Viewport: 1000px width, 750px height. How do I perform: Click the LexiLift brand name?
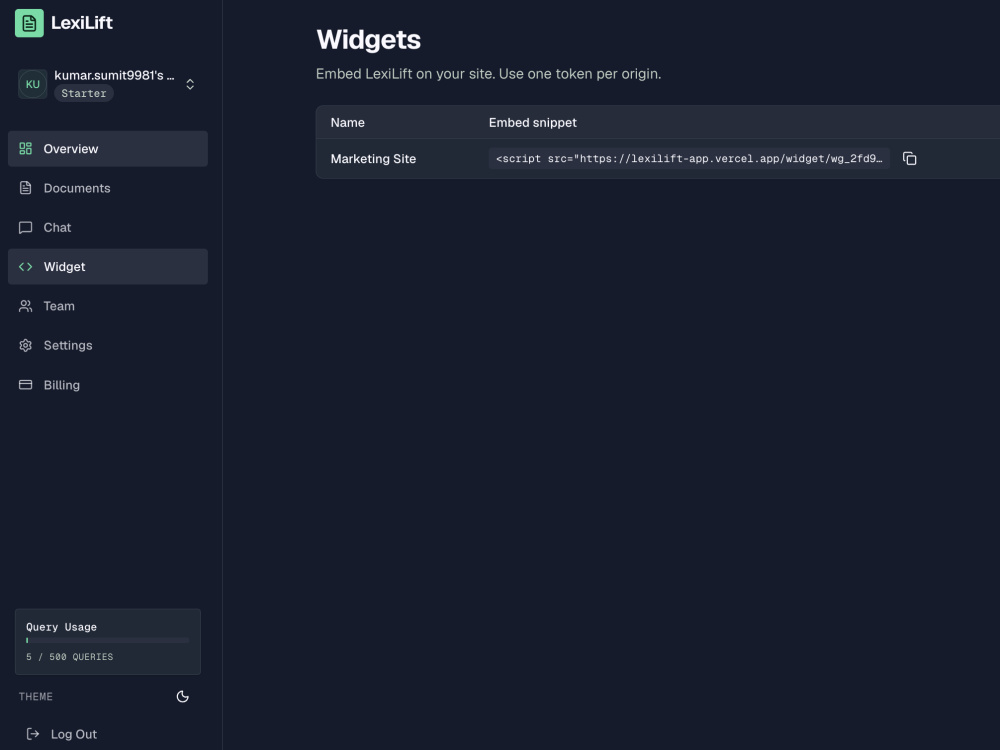pos(82,23)
